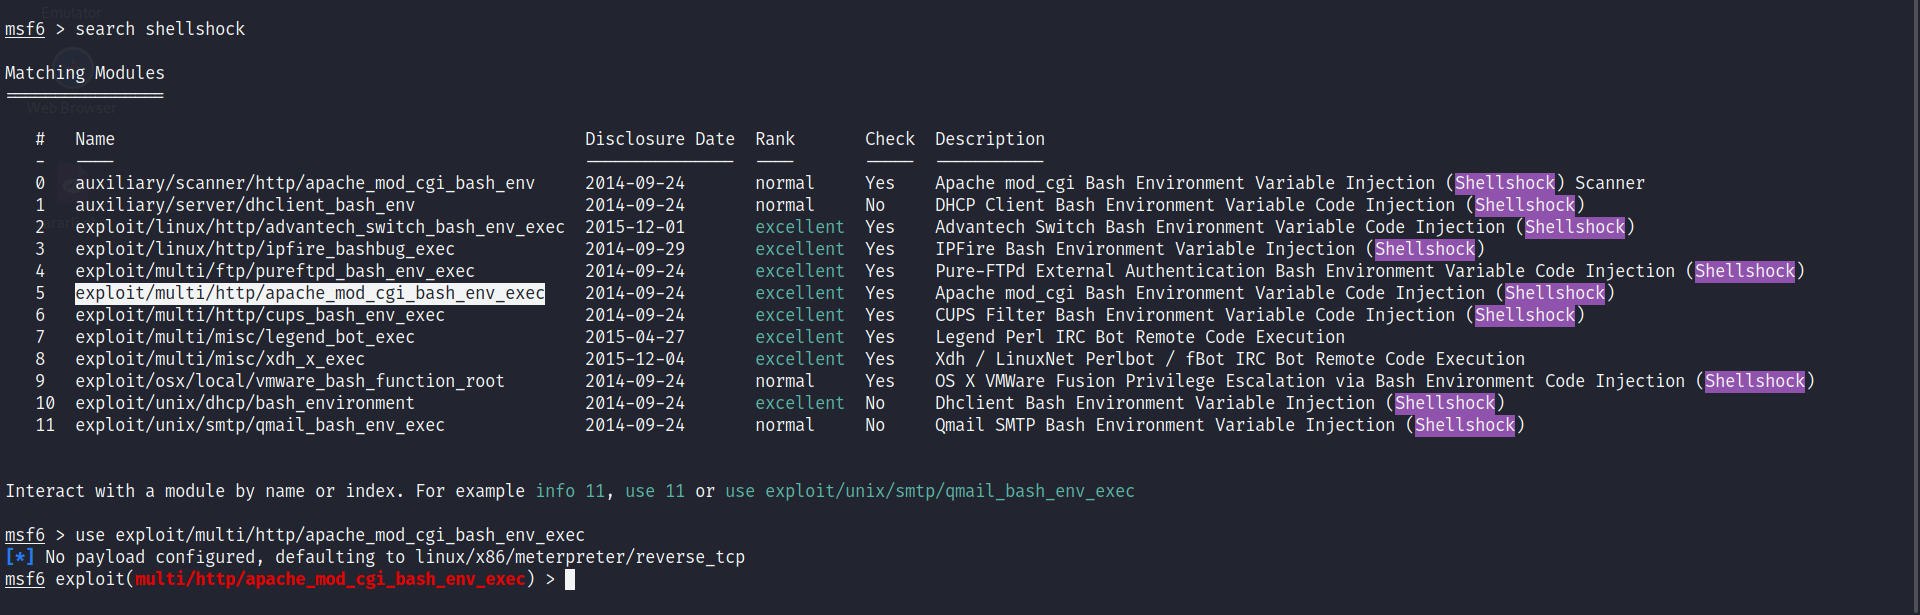Click the auxiliary/scanner/http/apache_mod_cgi_bash_env module name
This screenshot has width=1920, height=615.
pyautogui.click(x=304, y=183)
